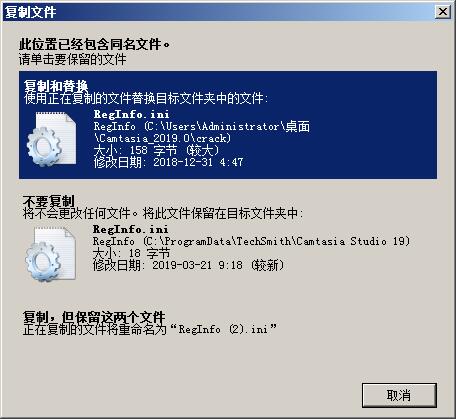Click the gear file icon in the highlighted 复制和替换 panel
Viewport: 456px width, 419px height.
click(51, 139)
